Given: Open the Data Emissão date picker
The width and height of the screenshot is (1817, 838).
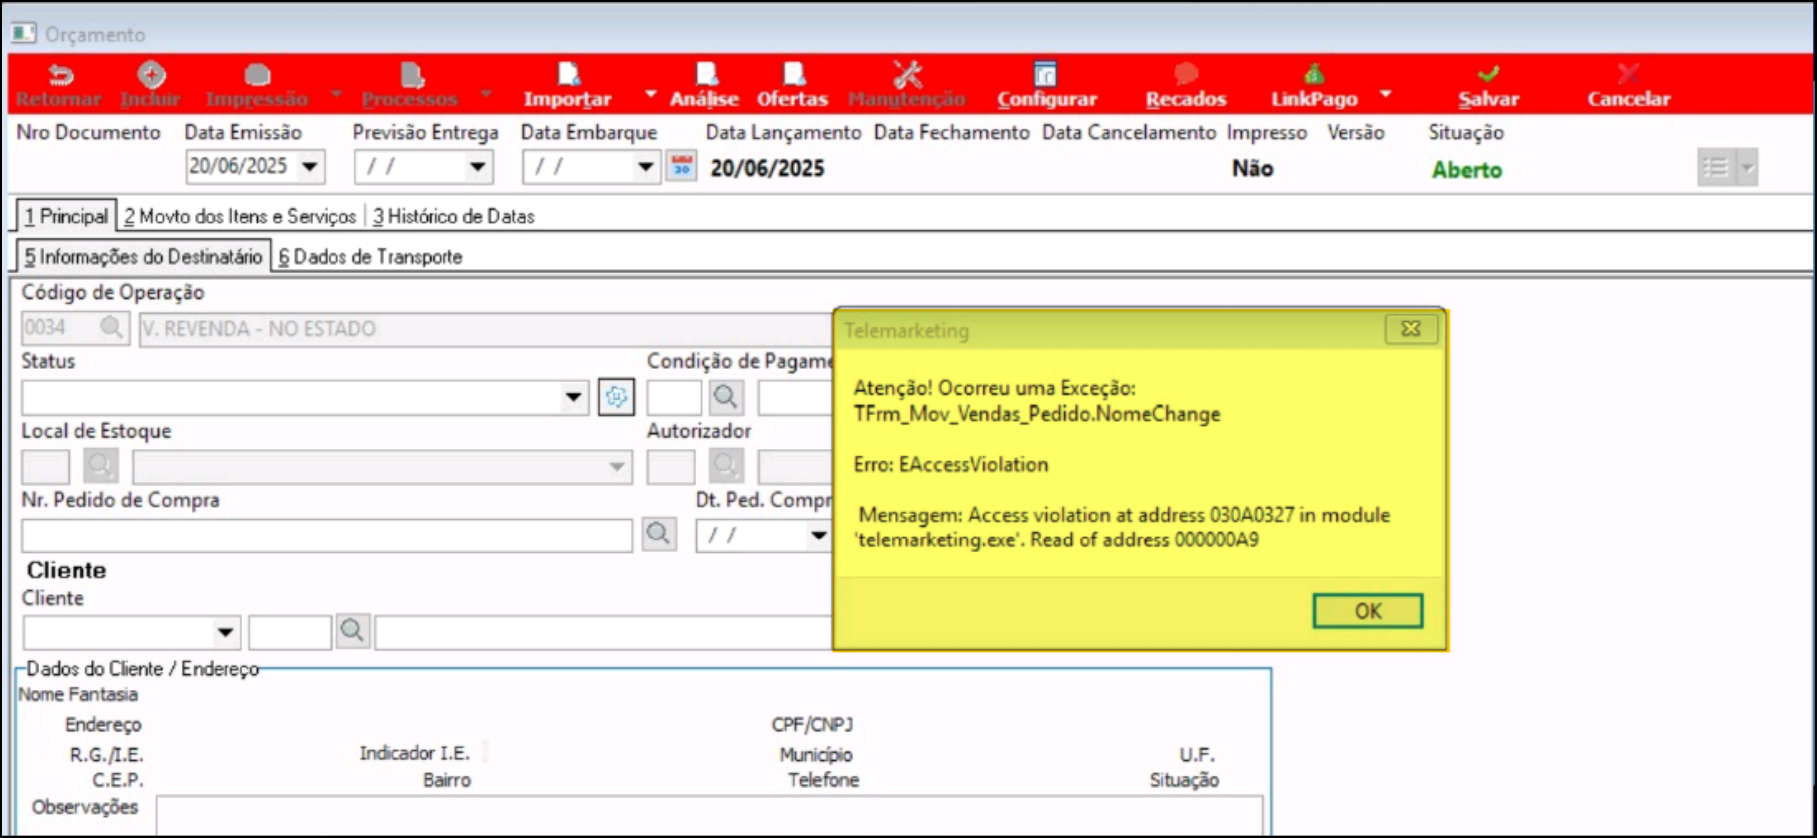Looking at the screenshot, I should point(311,167).
